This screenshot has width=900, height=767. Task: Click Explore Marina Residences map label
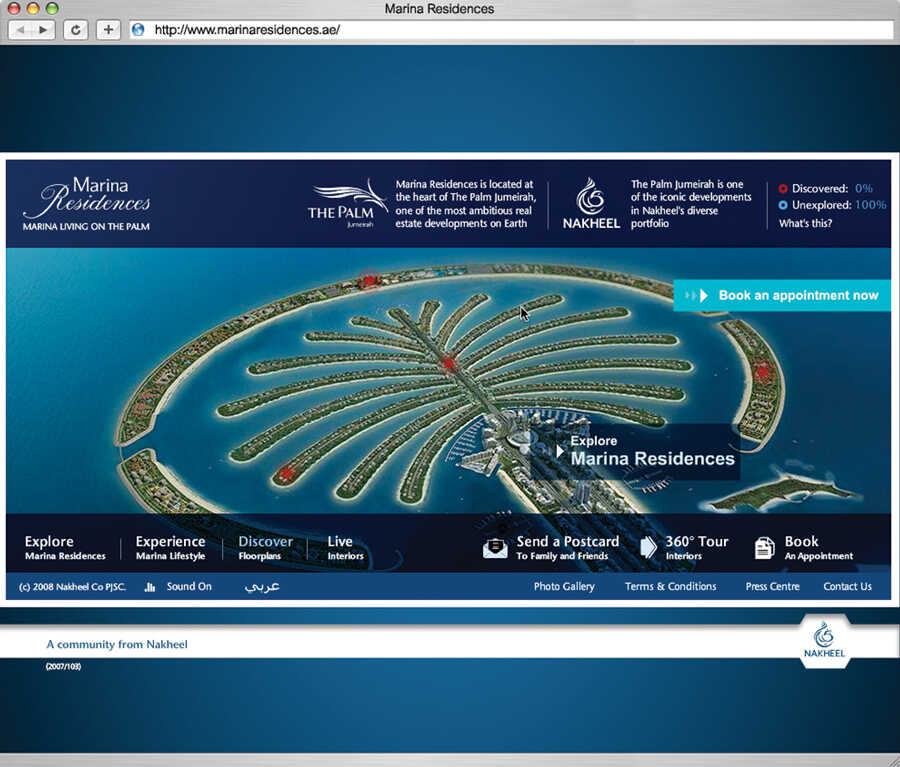652,451
